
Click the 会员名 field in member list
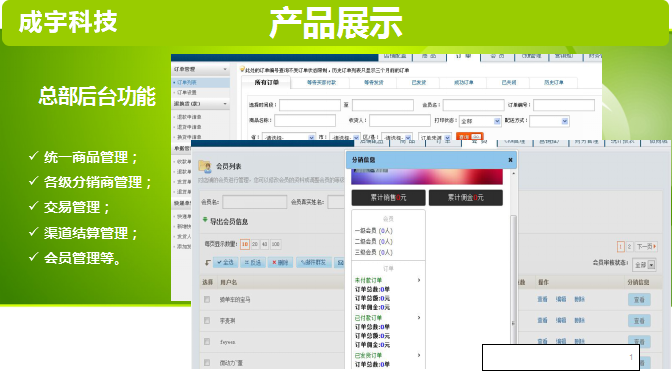click(x=255, y=202)
